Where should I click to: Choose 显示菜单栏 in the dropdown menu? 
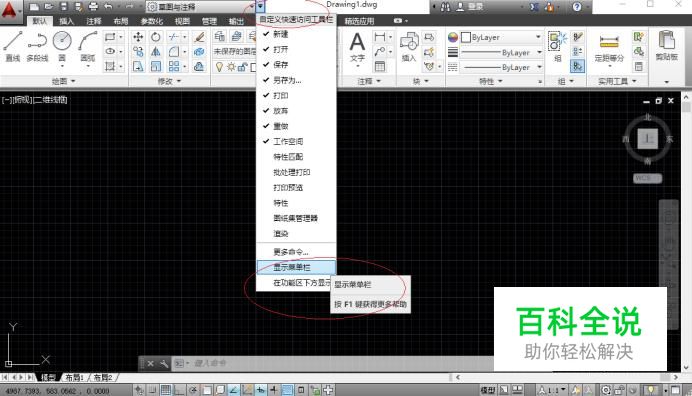(296, 267)
